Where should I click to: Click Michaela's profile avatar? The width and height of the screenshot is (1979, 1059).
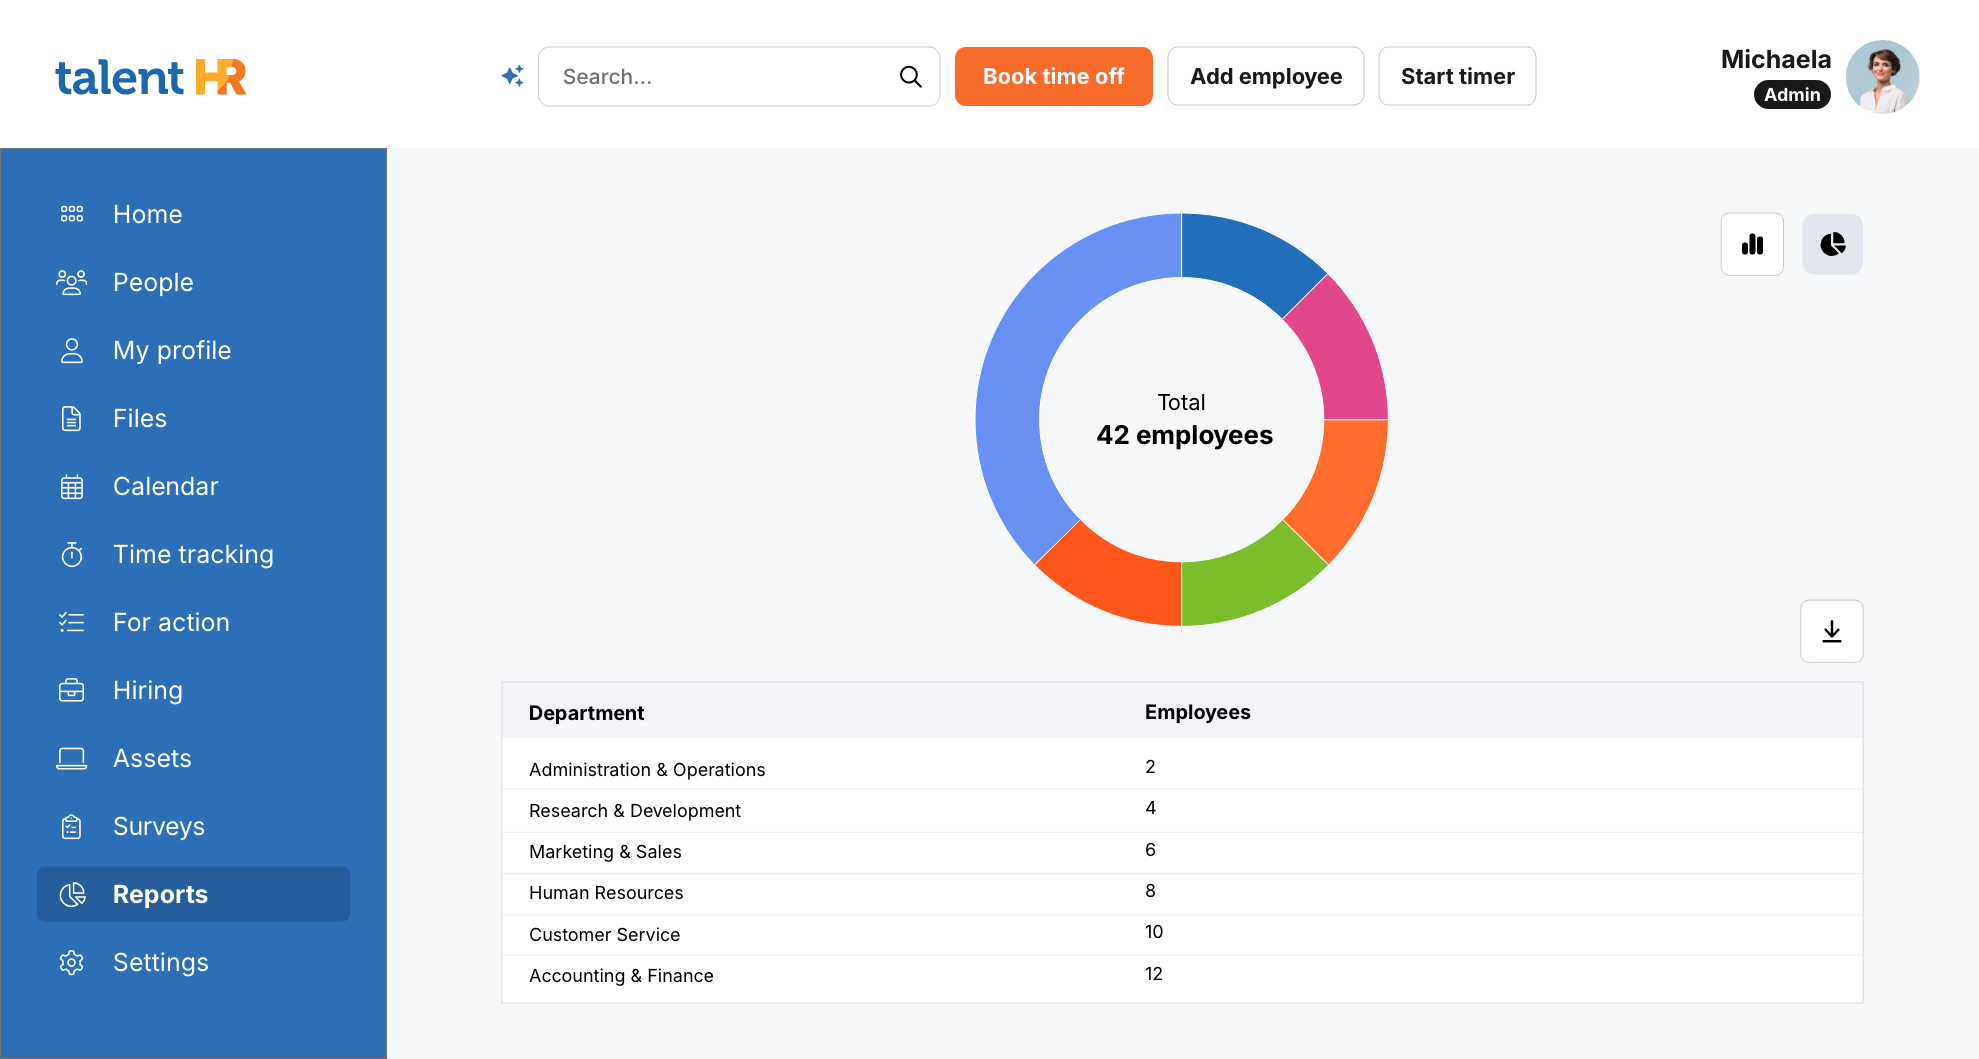pyautogui.click(x=1881, y=77)
